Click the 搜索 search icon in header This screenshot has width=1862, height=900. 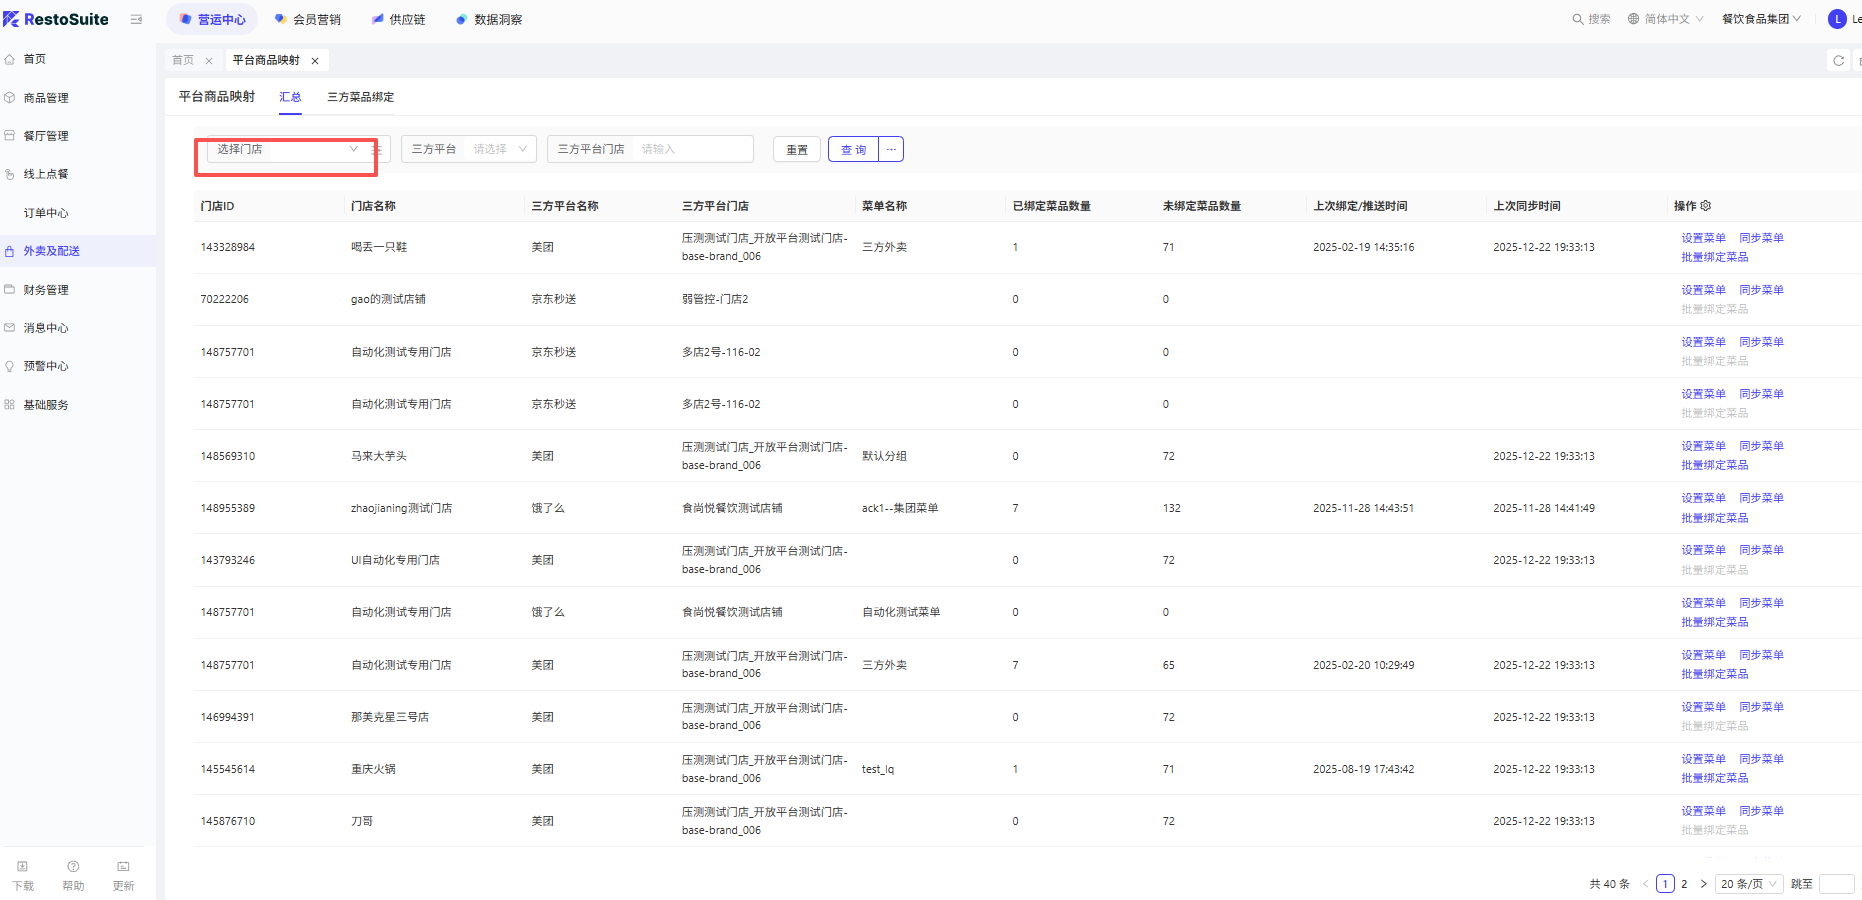click(x=1578, y=19)
